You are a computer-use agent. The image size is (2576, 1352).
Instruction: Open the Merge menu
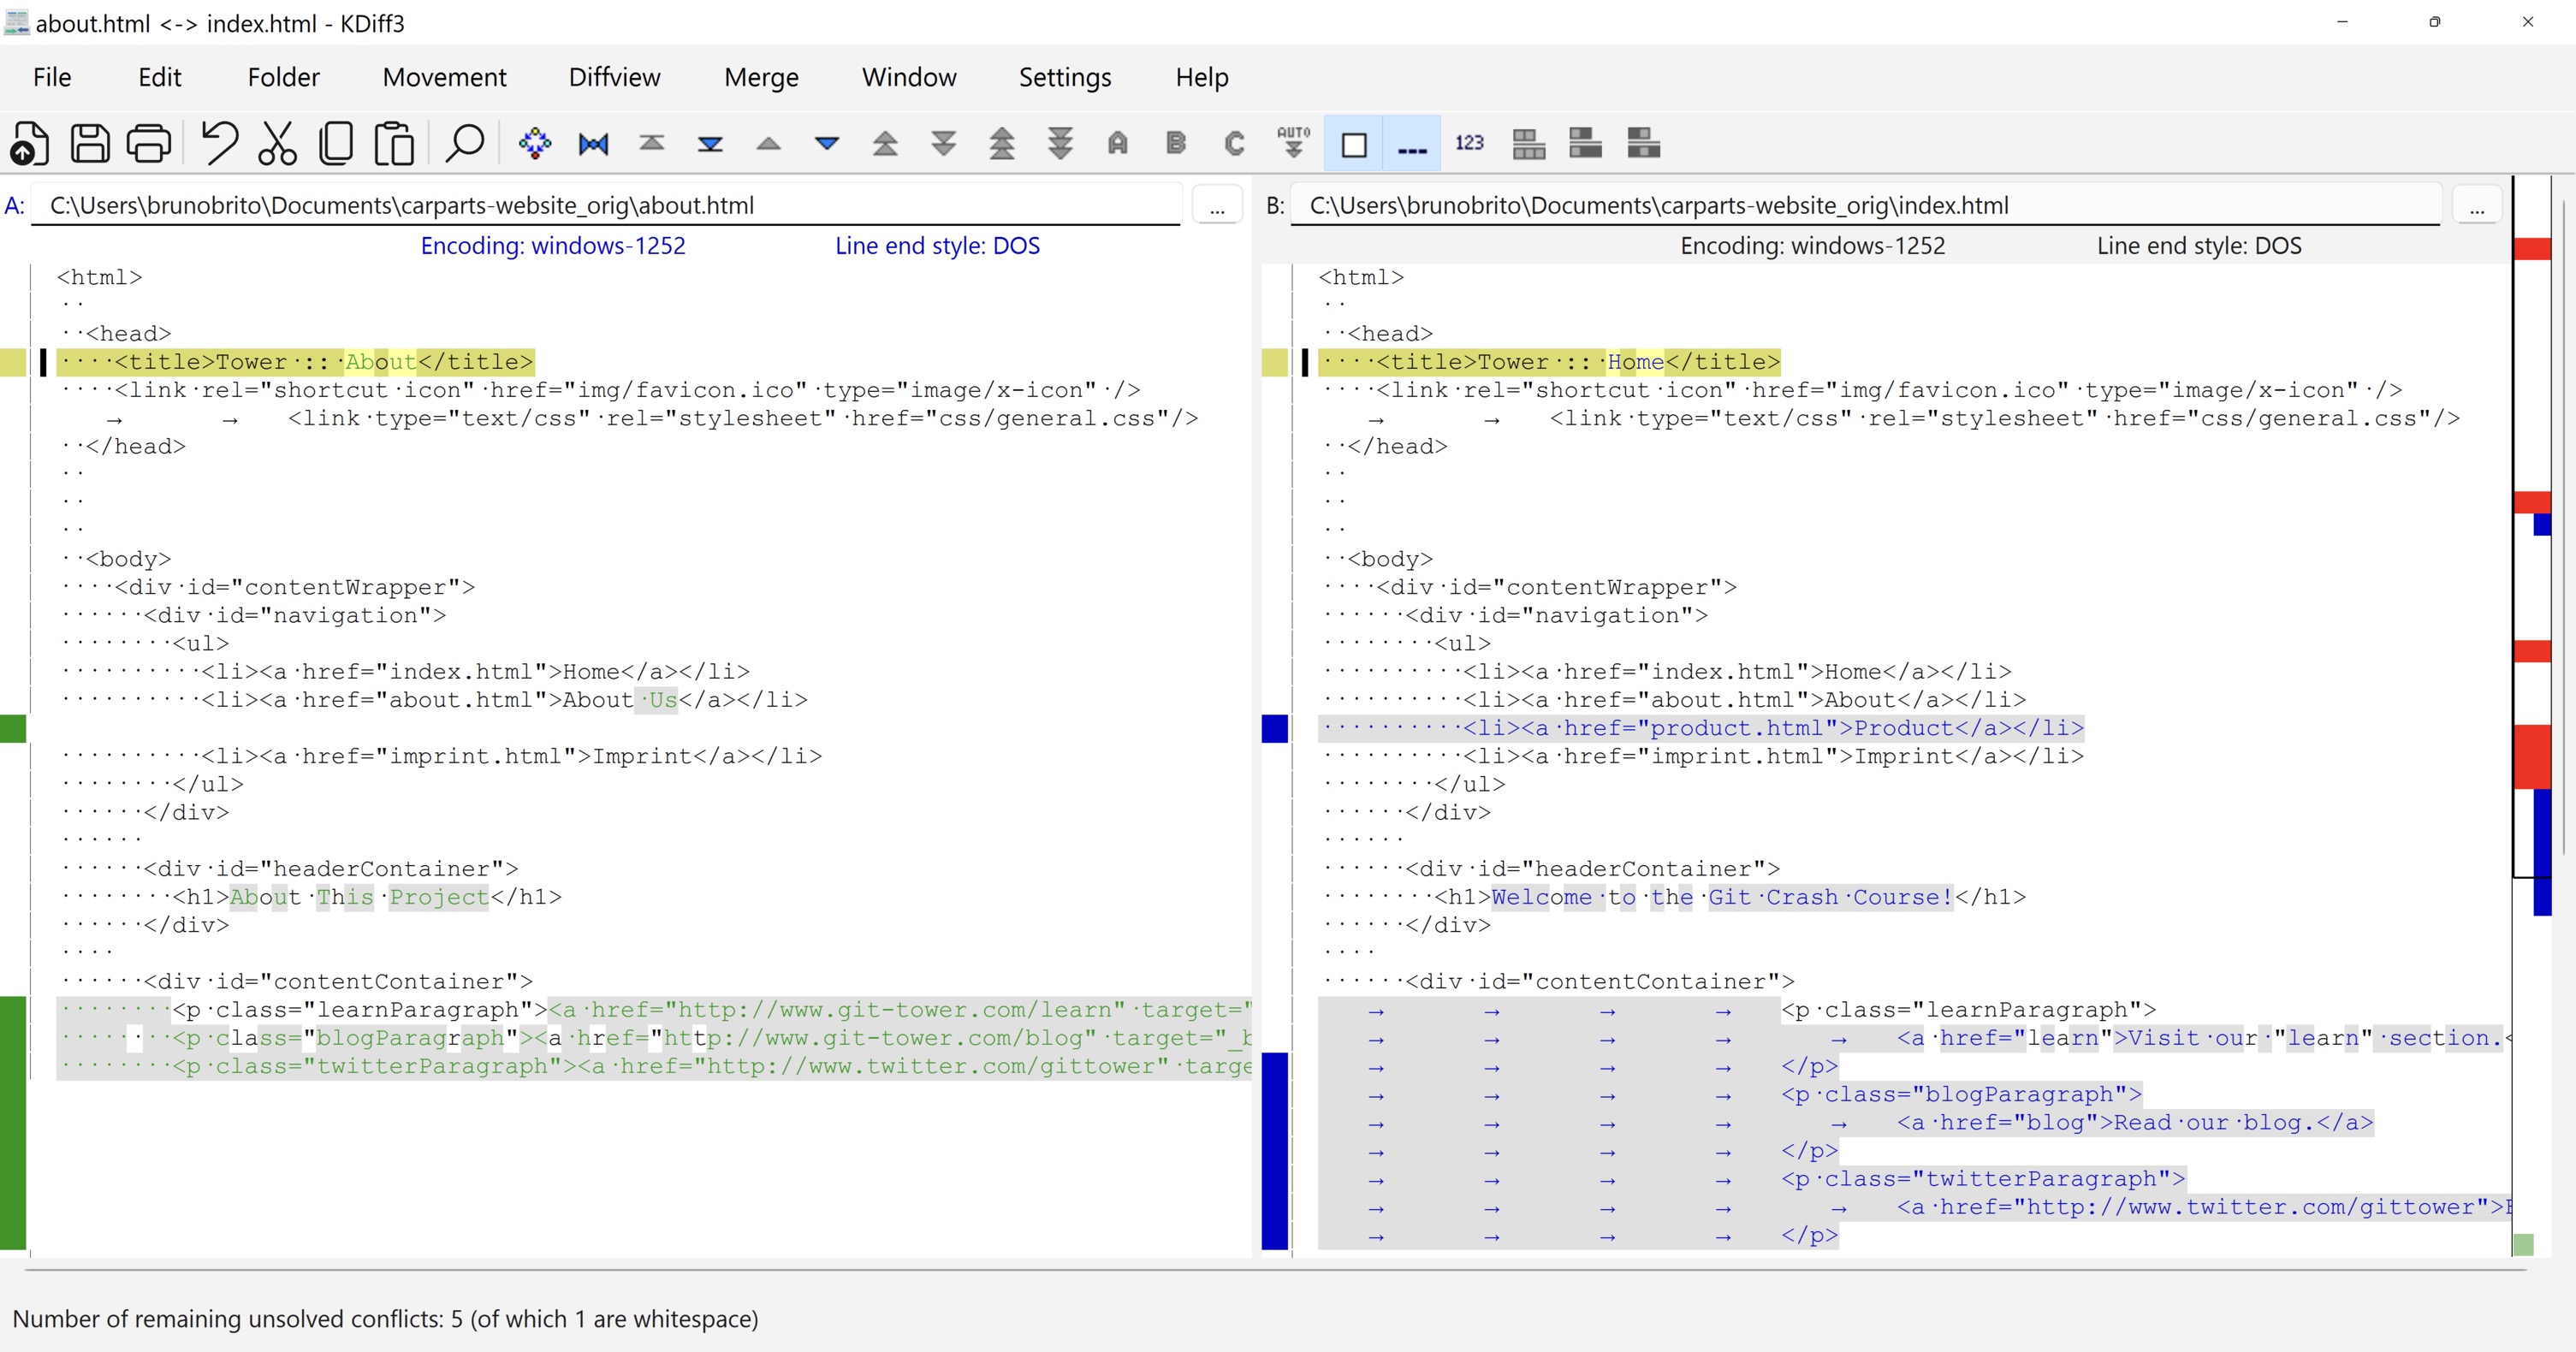[x=760, y=77]
